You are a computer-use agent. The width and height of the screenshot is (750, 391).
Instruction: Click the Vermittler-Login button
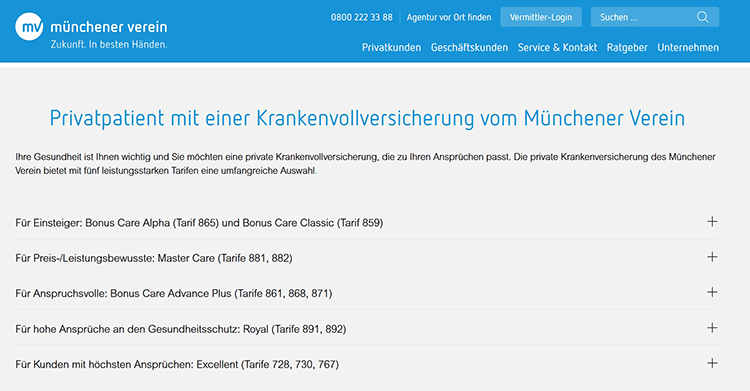pos(541,17)
